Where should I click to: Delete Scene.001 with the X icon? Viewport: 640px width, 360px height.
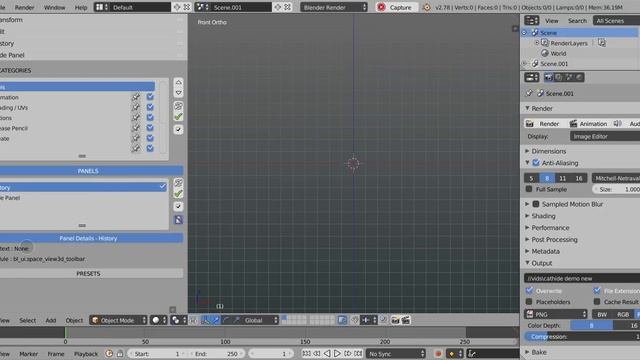tap(287, 7)
